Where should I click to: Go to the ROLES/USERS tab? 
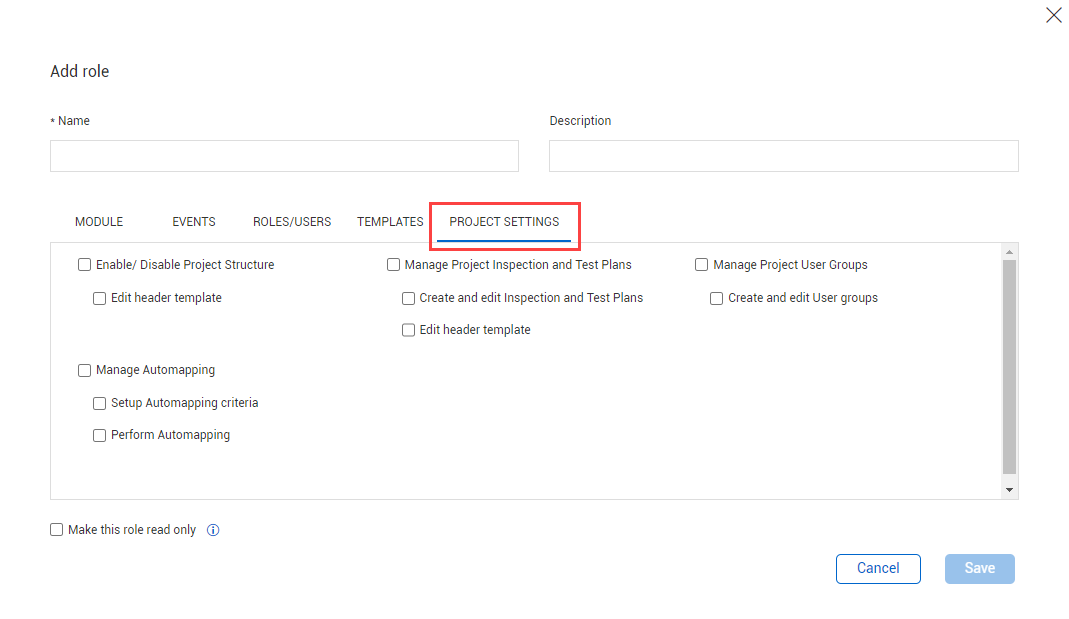[292, 222]
